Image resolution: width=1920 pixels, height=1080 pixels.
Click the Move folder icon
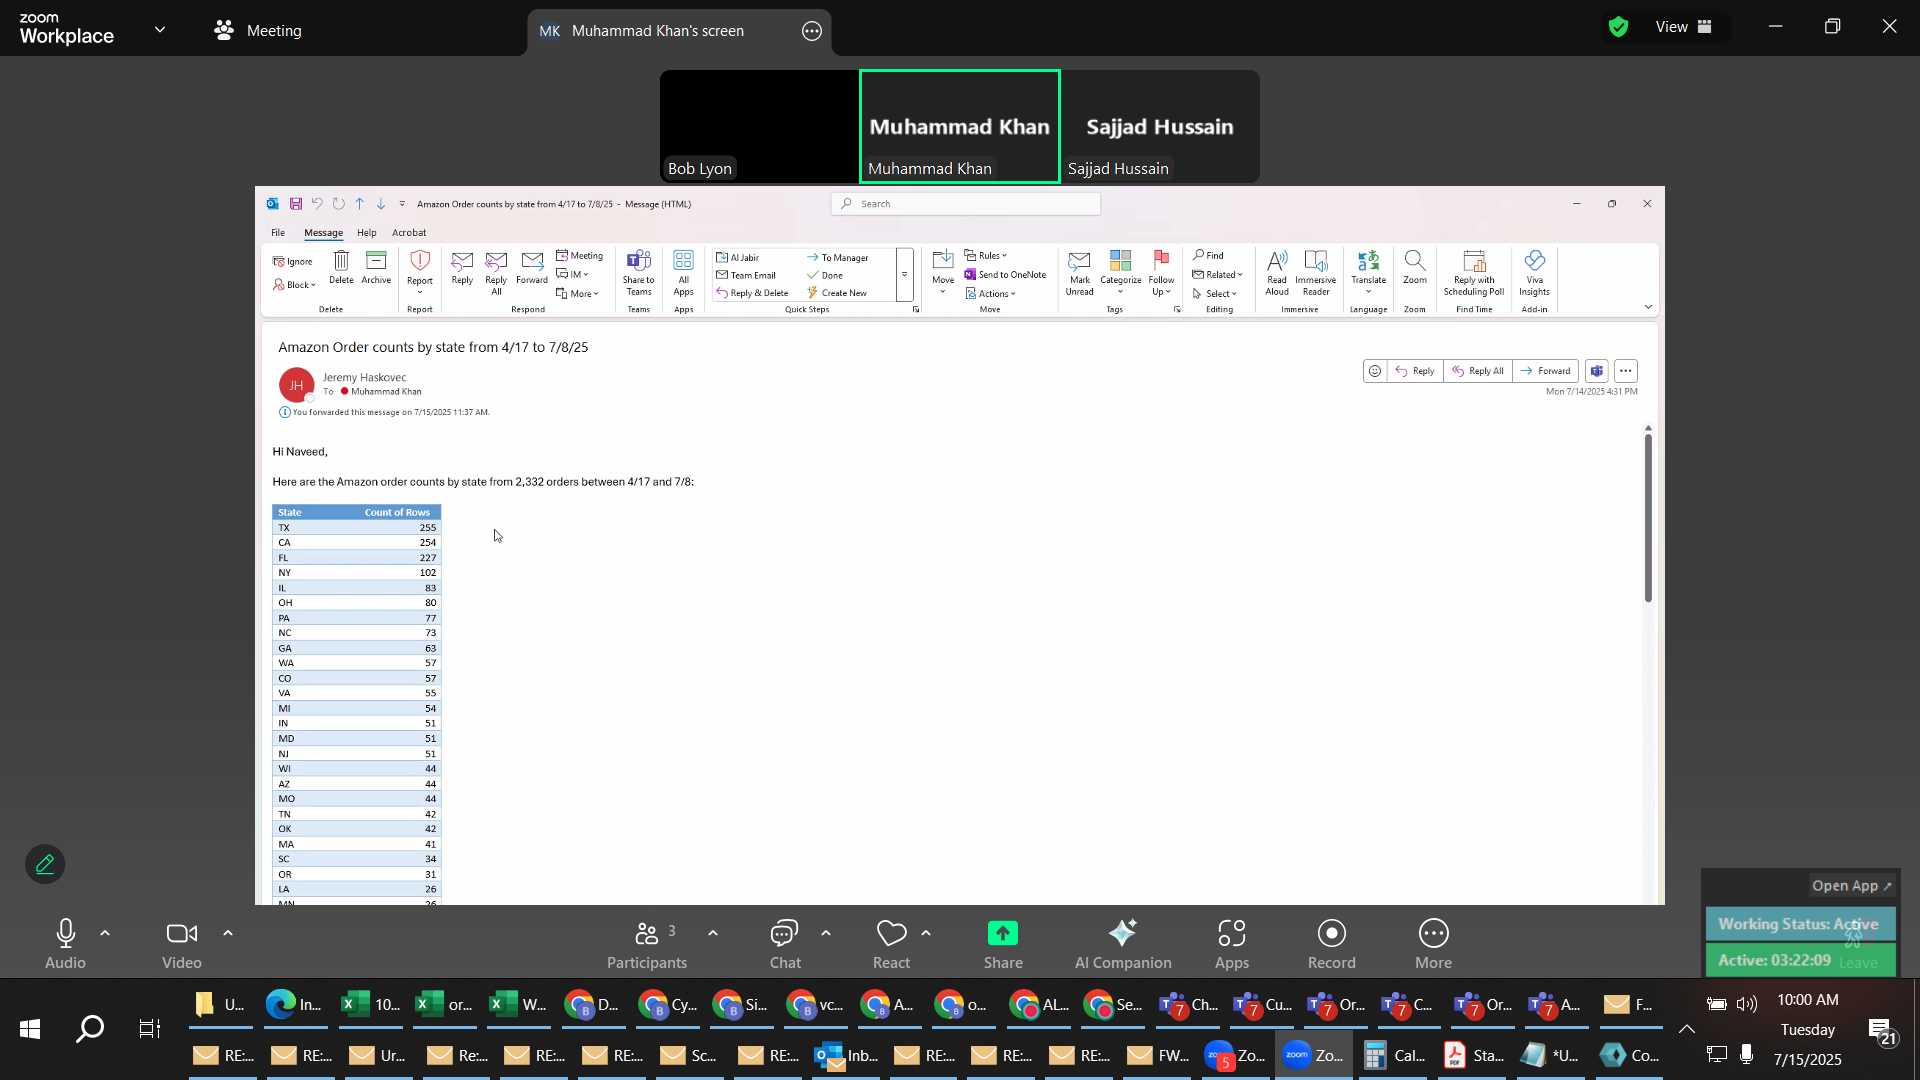tap(943, 270)
